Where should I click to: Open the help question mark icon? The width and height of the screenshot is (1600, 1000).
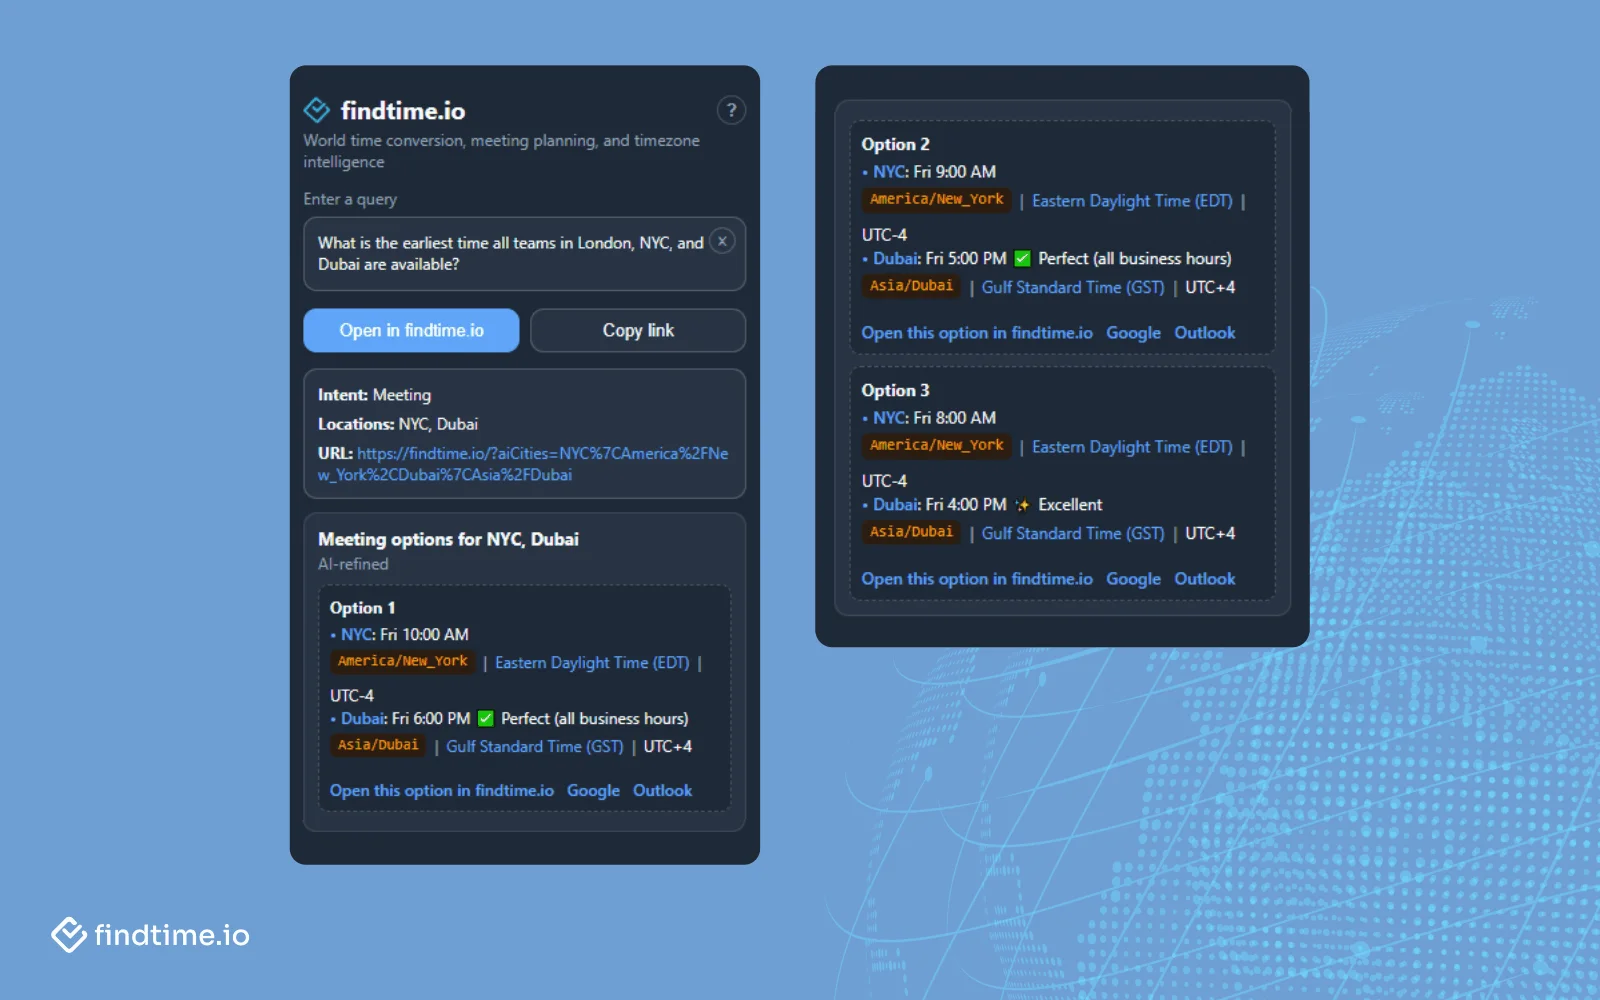coord(731,110)
